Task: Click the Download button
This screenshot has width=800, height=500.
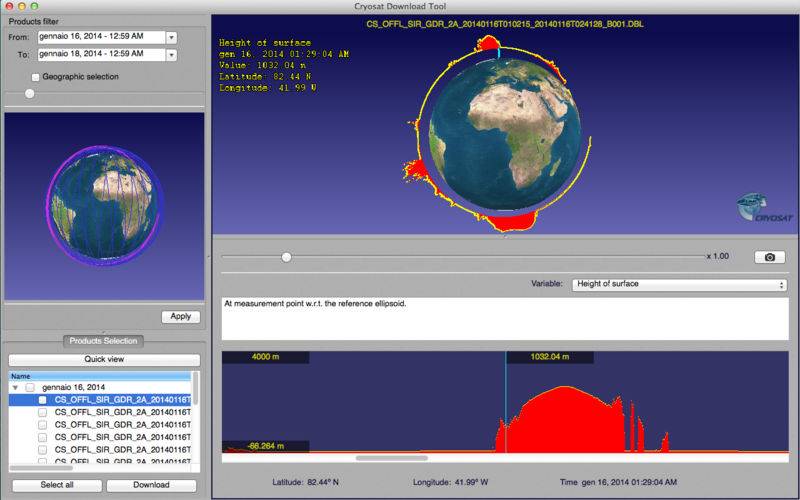Action: (x=151, y=485)
